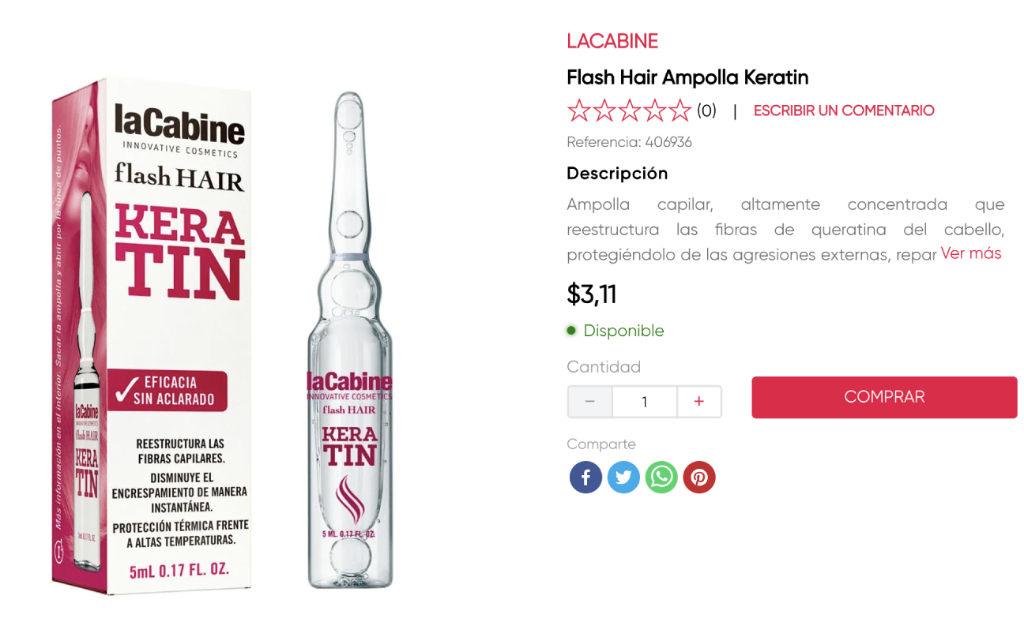
Task: Share product on Facebook
Action: click(x=586, y=477)
